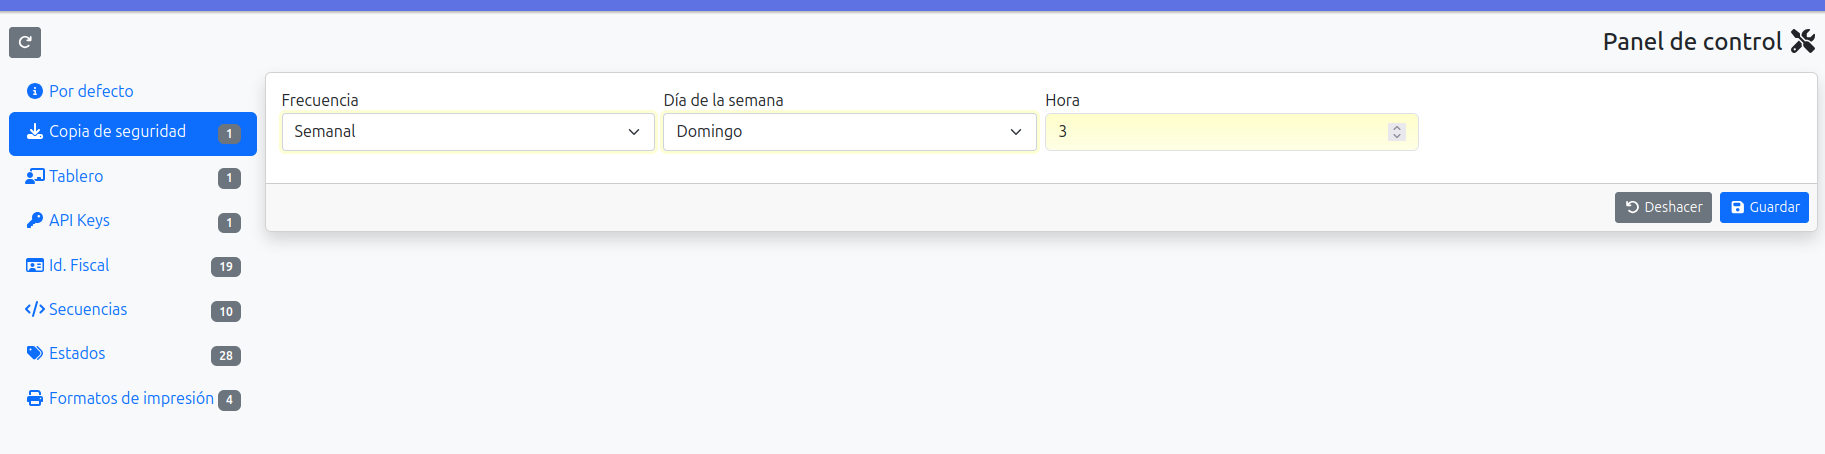Screen dimensions: 1825x454
Task: Open the Frecuencia dropdown
Action: [467, 132]
